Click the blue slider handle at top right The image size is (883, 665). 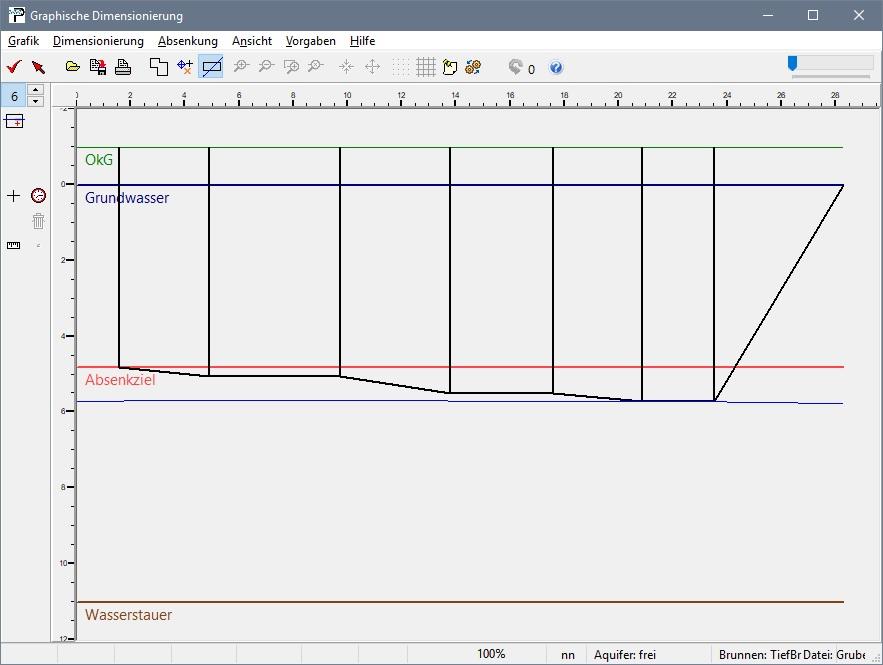(x=792, y=64)
